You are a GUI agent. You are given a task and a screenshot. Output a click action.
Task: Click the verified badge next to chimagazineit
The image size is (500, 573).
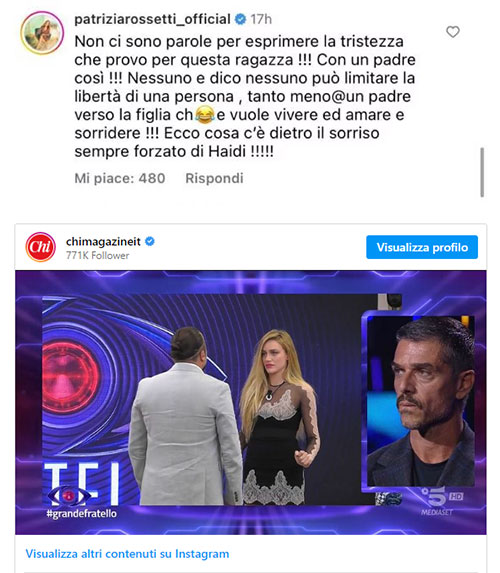point(150,241)
